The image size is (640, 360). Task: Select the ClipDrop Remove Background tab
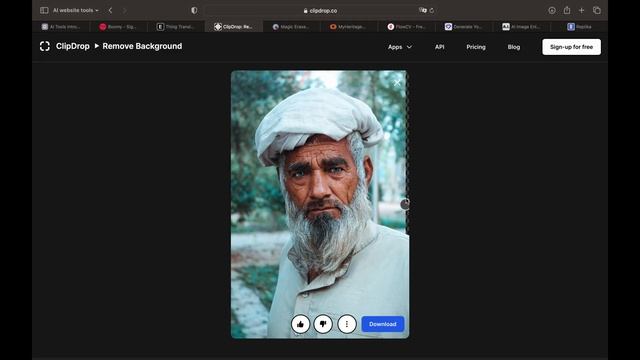233,27
